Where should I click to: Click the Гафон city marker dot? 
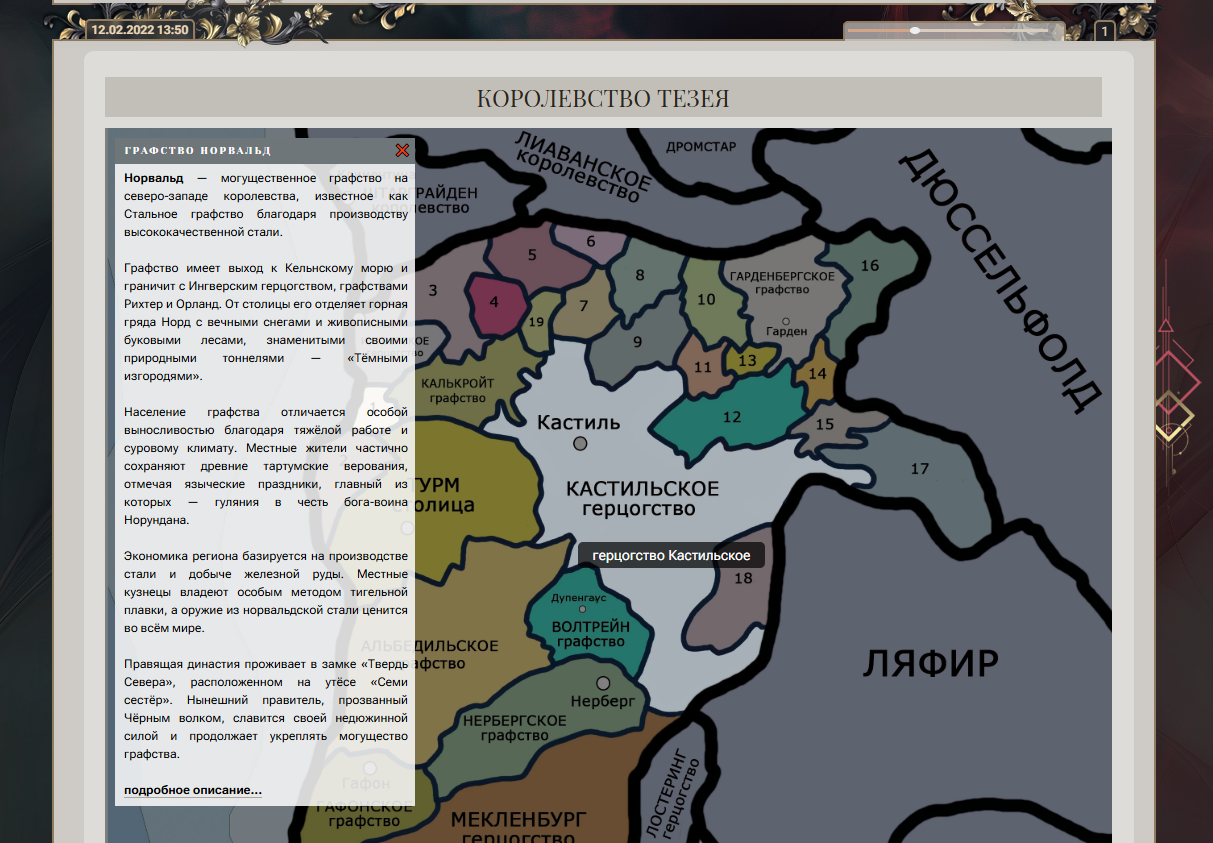point(370,768)
